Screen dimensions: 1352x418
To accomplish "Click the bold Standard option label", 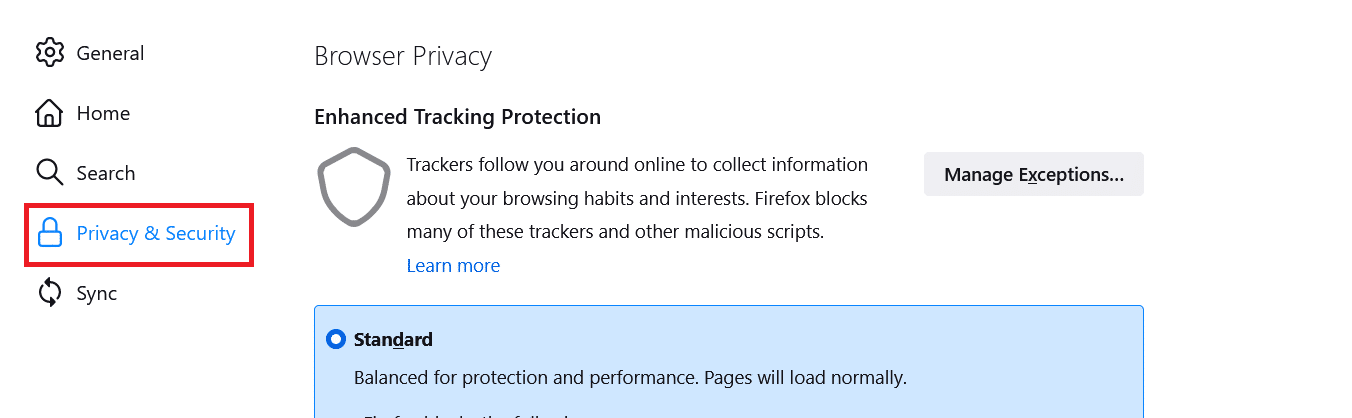I will [393, 339].
